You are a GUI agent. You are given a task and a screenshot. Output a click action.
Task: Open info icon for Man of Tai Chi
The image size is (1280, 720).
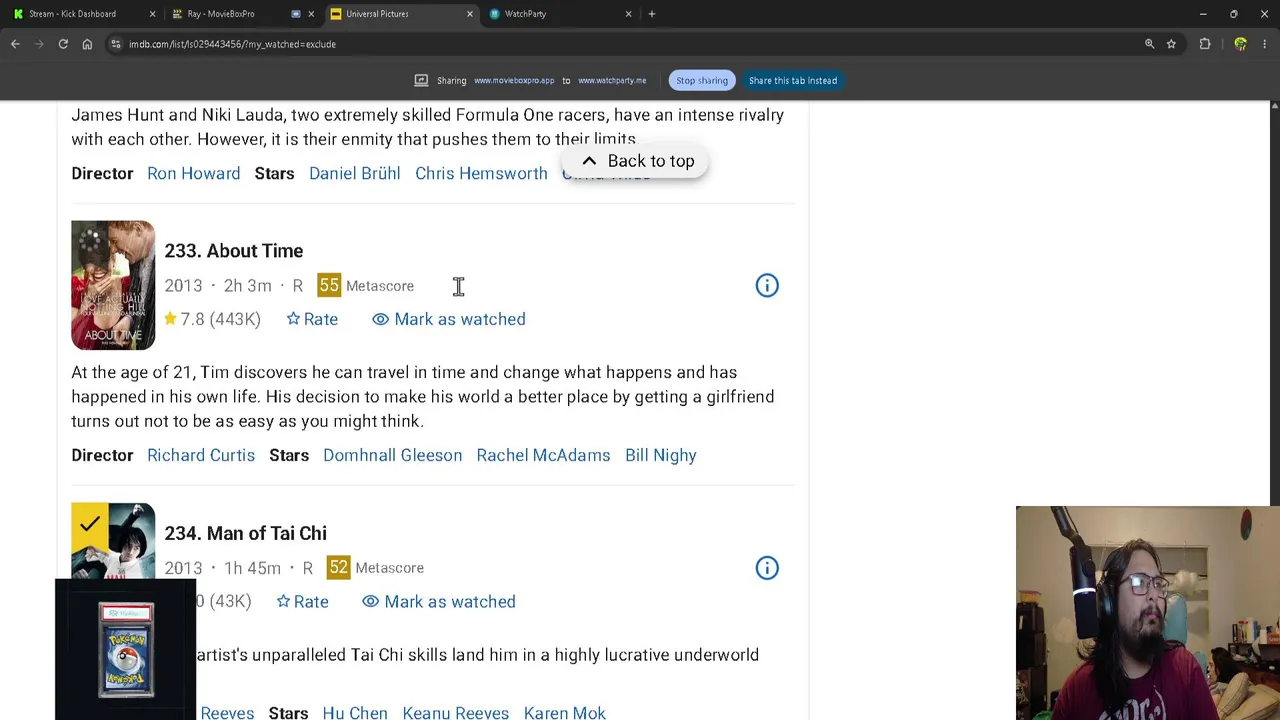point(767,568)
